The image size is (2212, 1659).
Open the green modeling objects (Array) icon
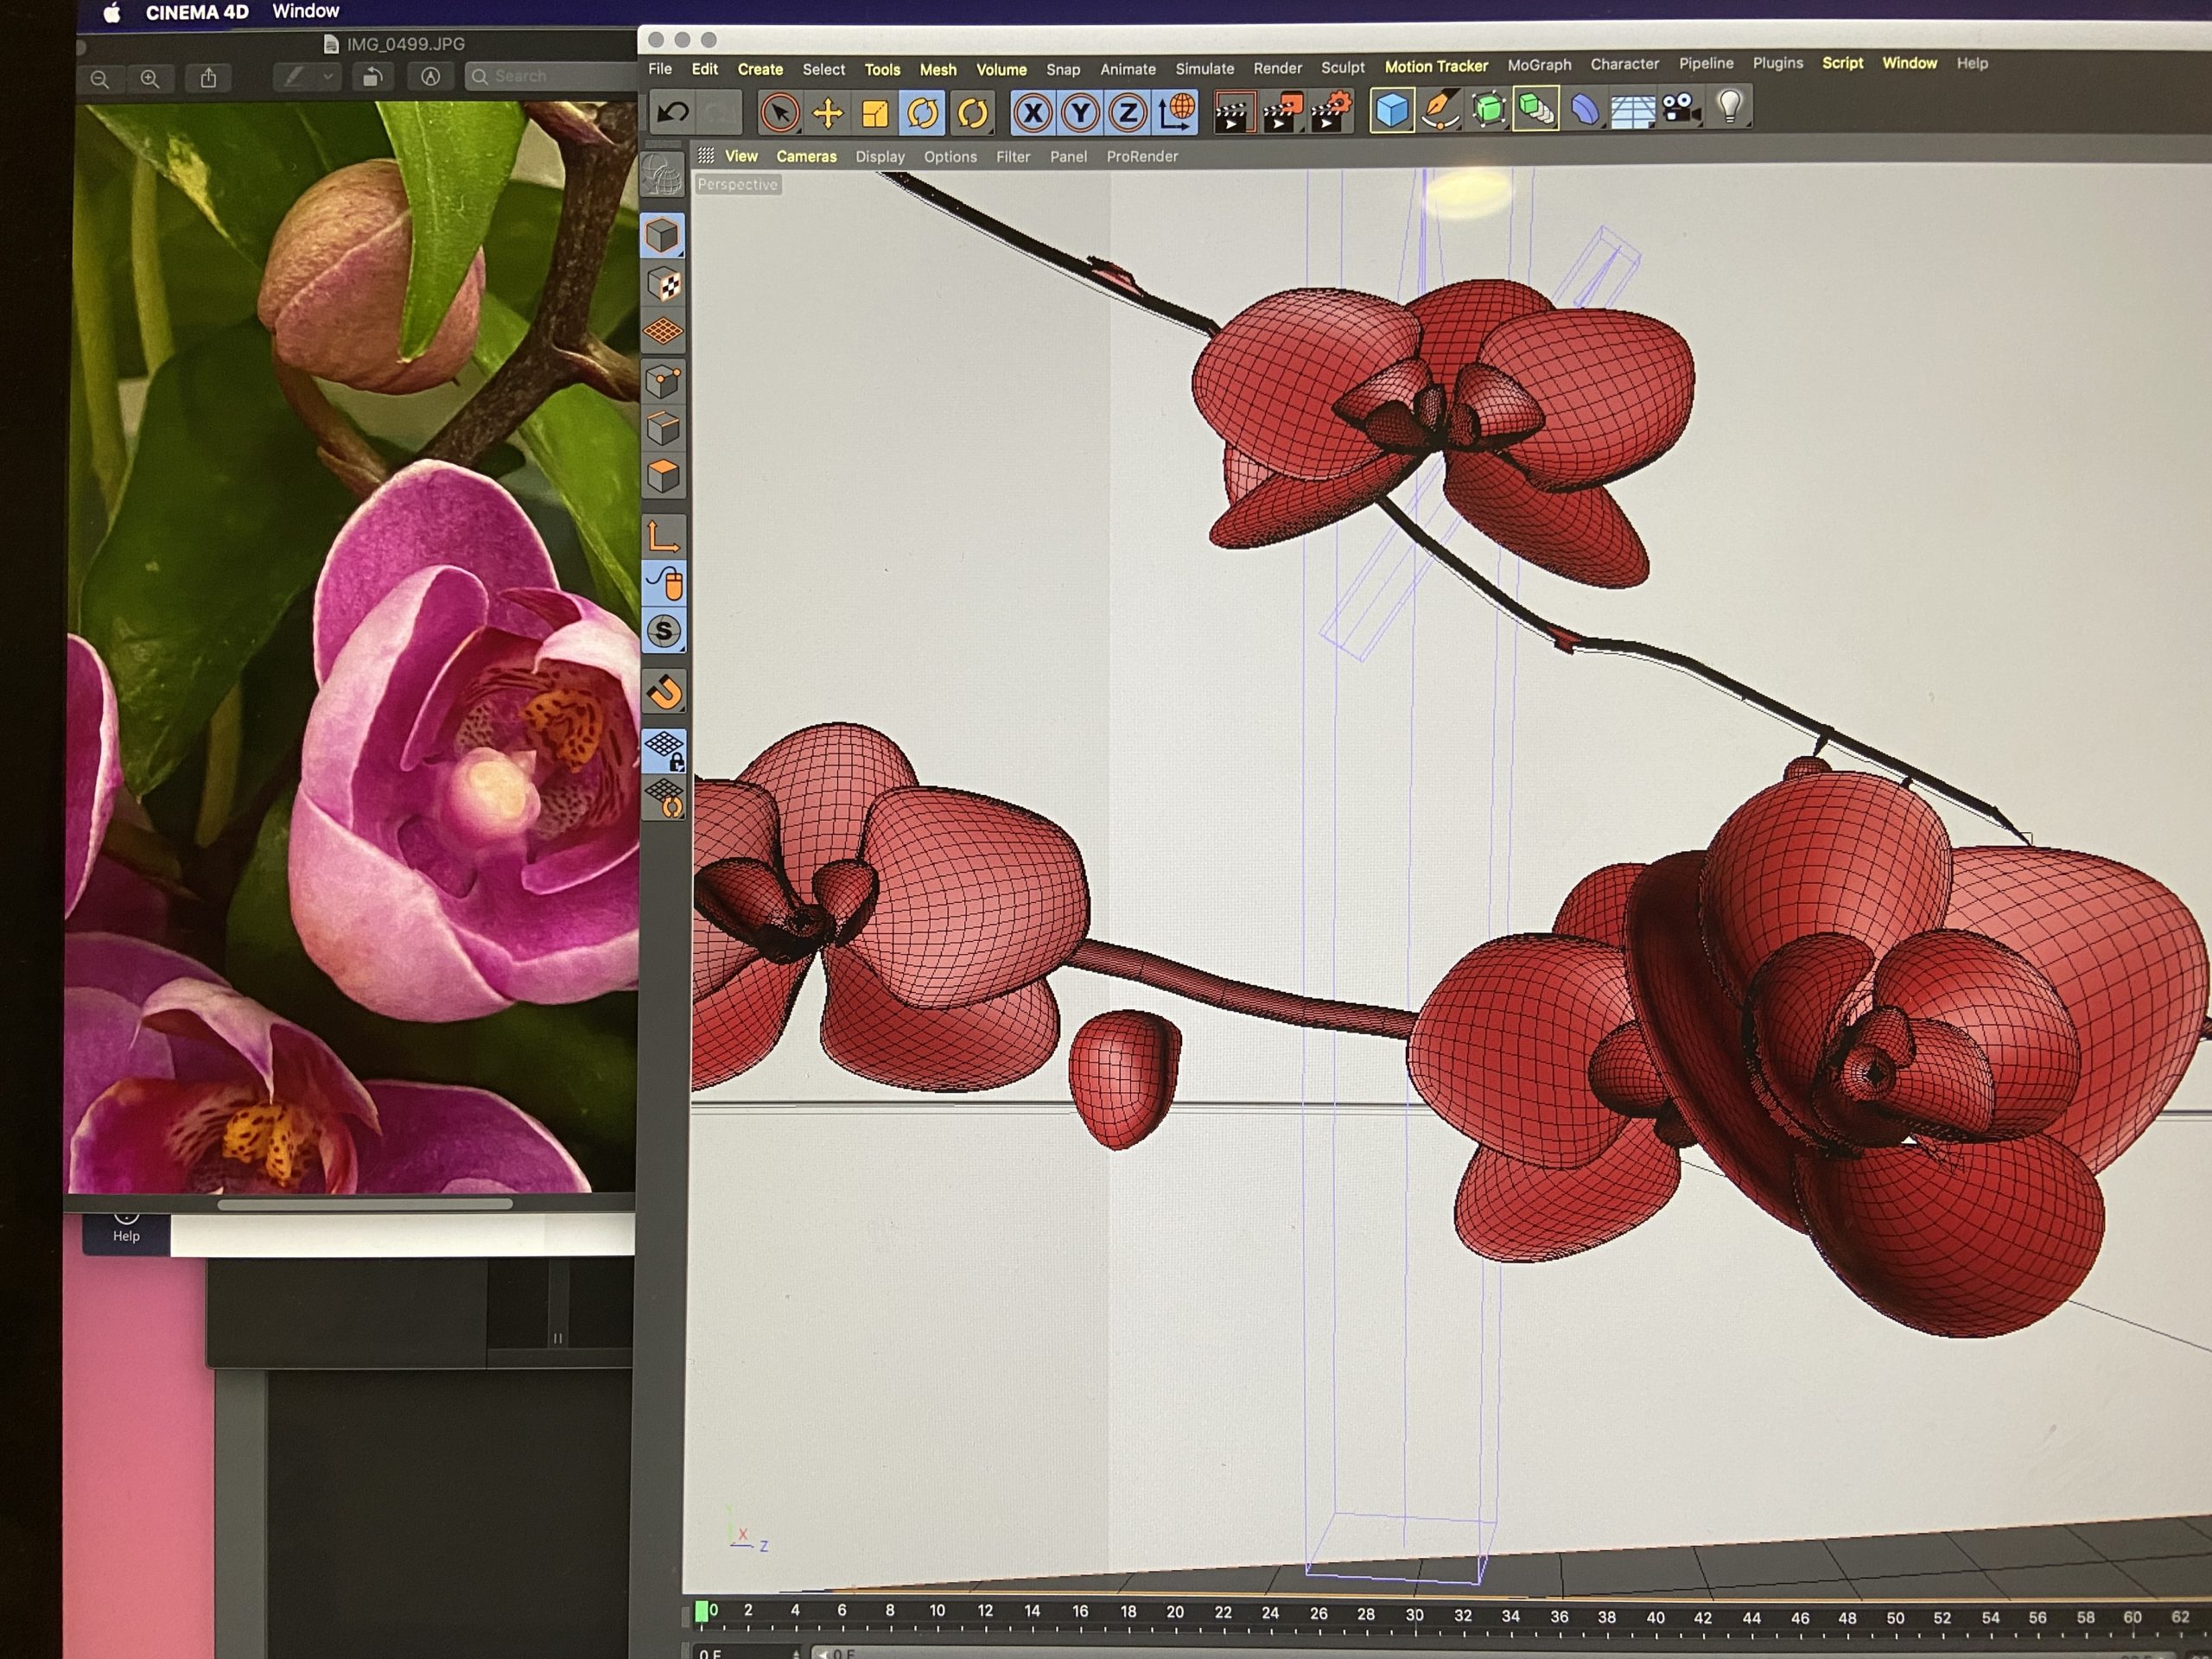tap(1535, 109)
